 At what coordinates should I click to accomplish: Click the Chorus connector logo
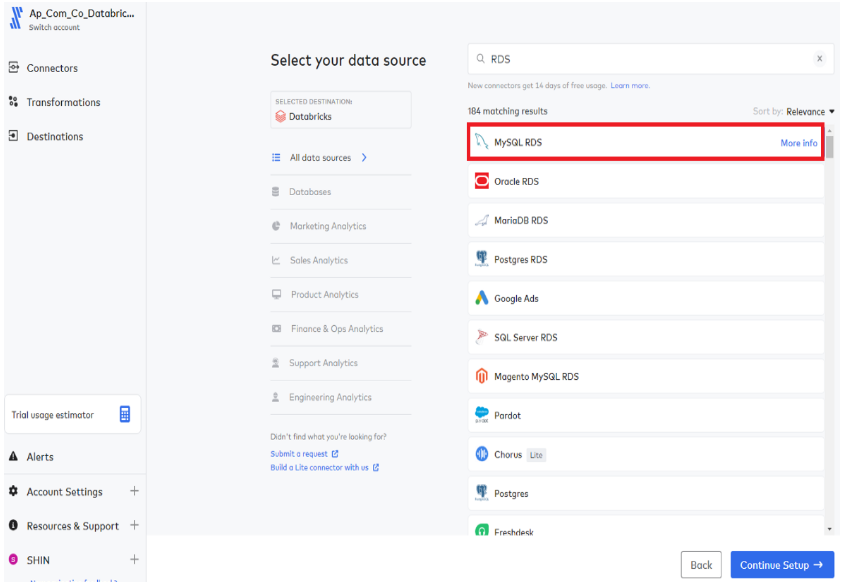pyautogui.click(x=482, y=454)
